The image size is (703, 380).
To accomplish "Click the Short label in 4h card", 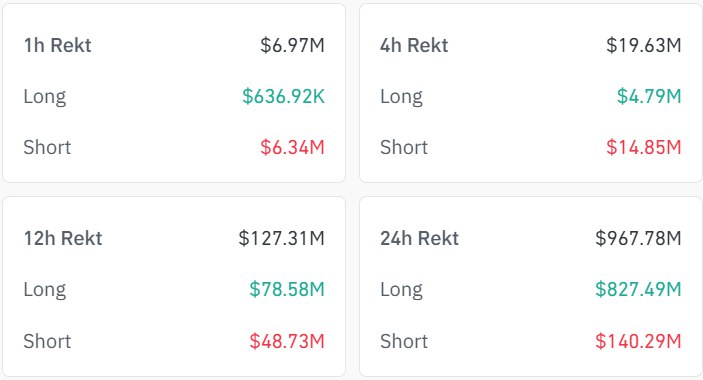I will (404, 147).
